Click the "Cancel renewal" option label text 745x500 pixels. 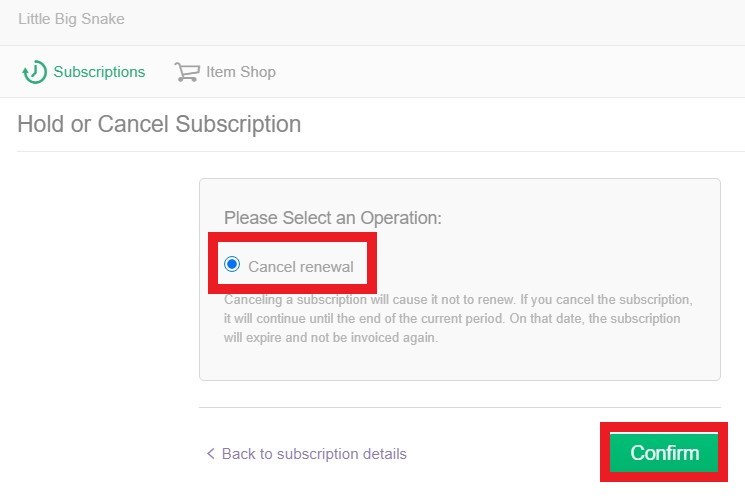point(300,266)
